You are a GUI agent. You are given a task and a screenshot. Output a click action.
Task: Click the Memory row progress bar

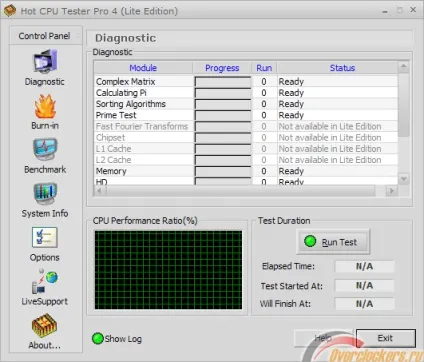click(223, 171)
